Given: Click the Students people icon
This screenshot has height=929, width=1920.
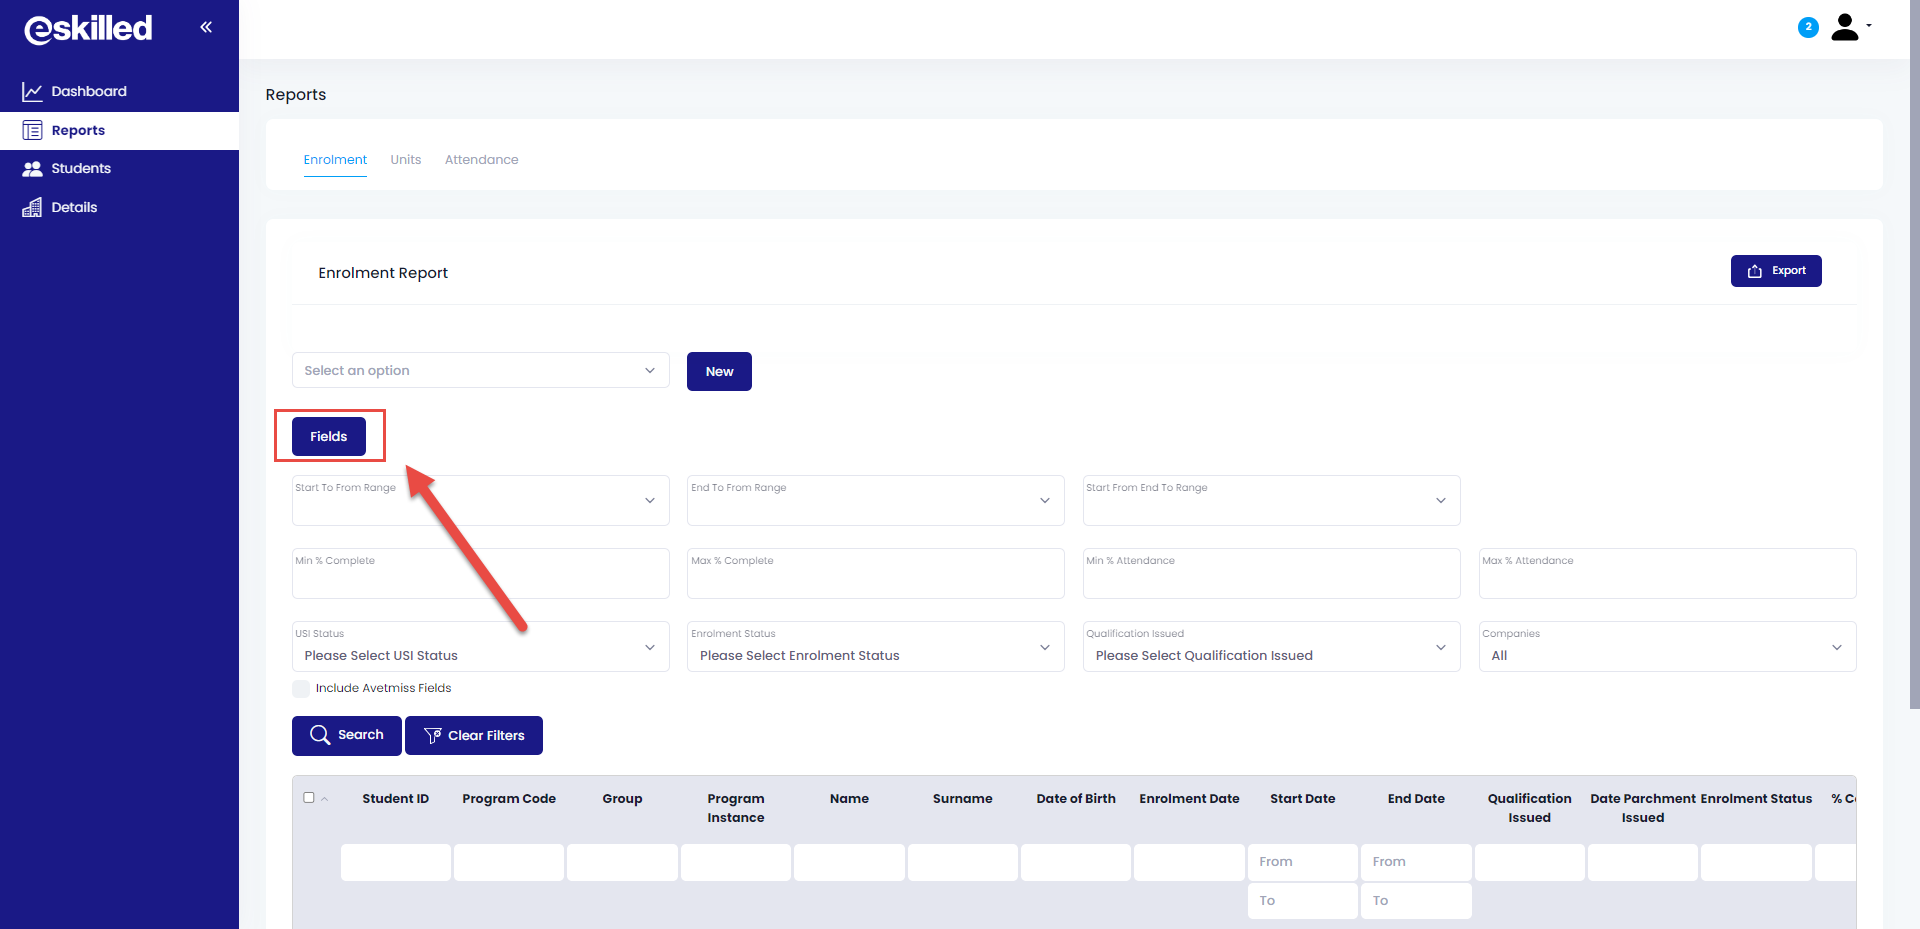Looking at the screenshot, I should coord(32,169).
